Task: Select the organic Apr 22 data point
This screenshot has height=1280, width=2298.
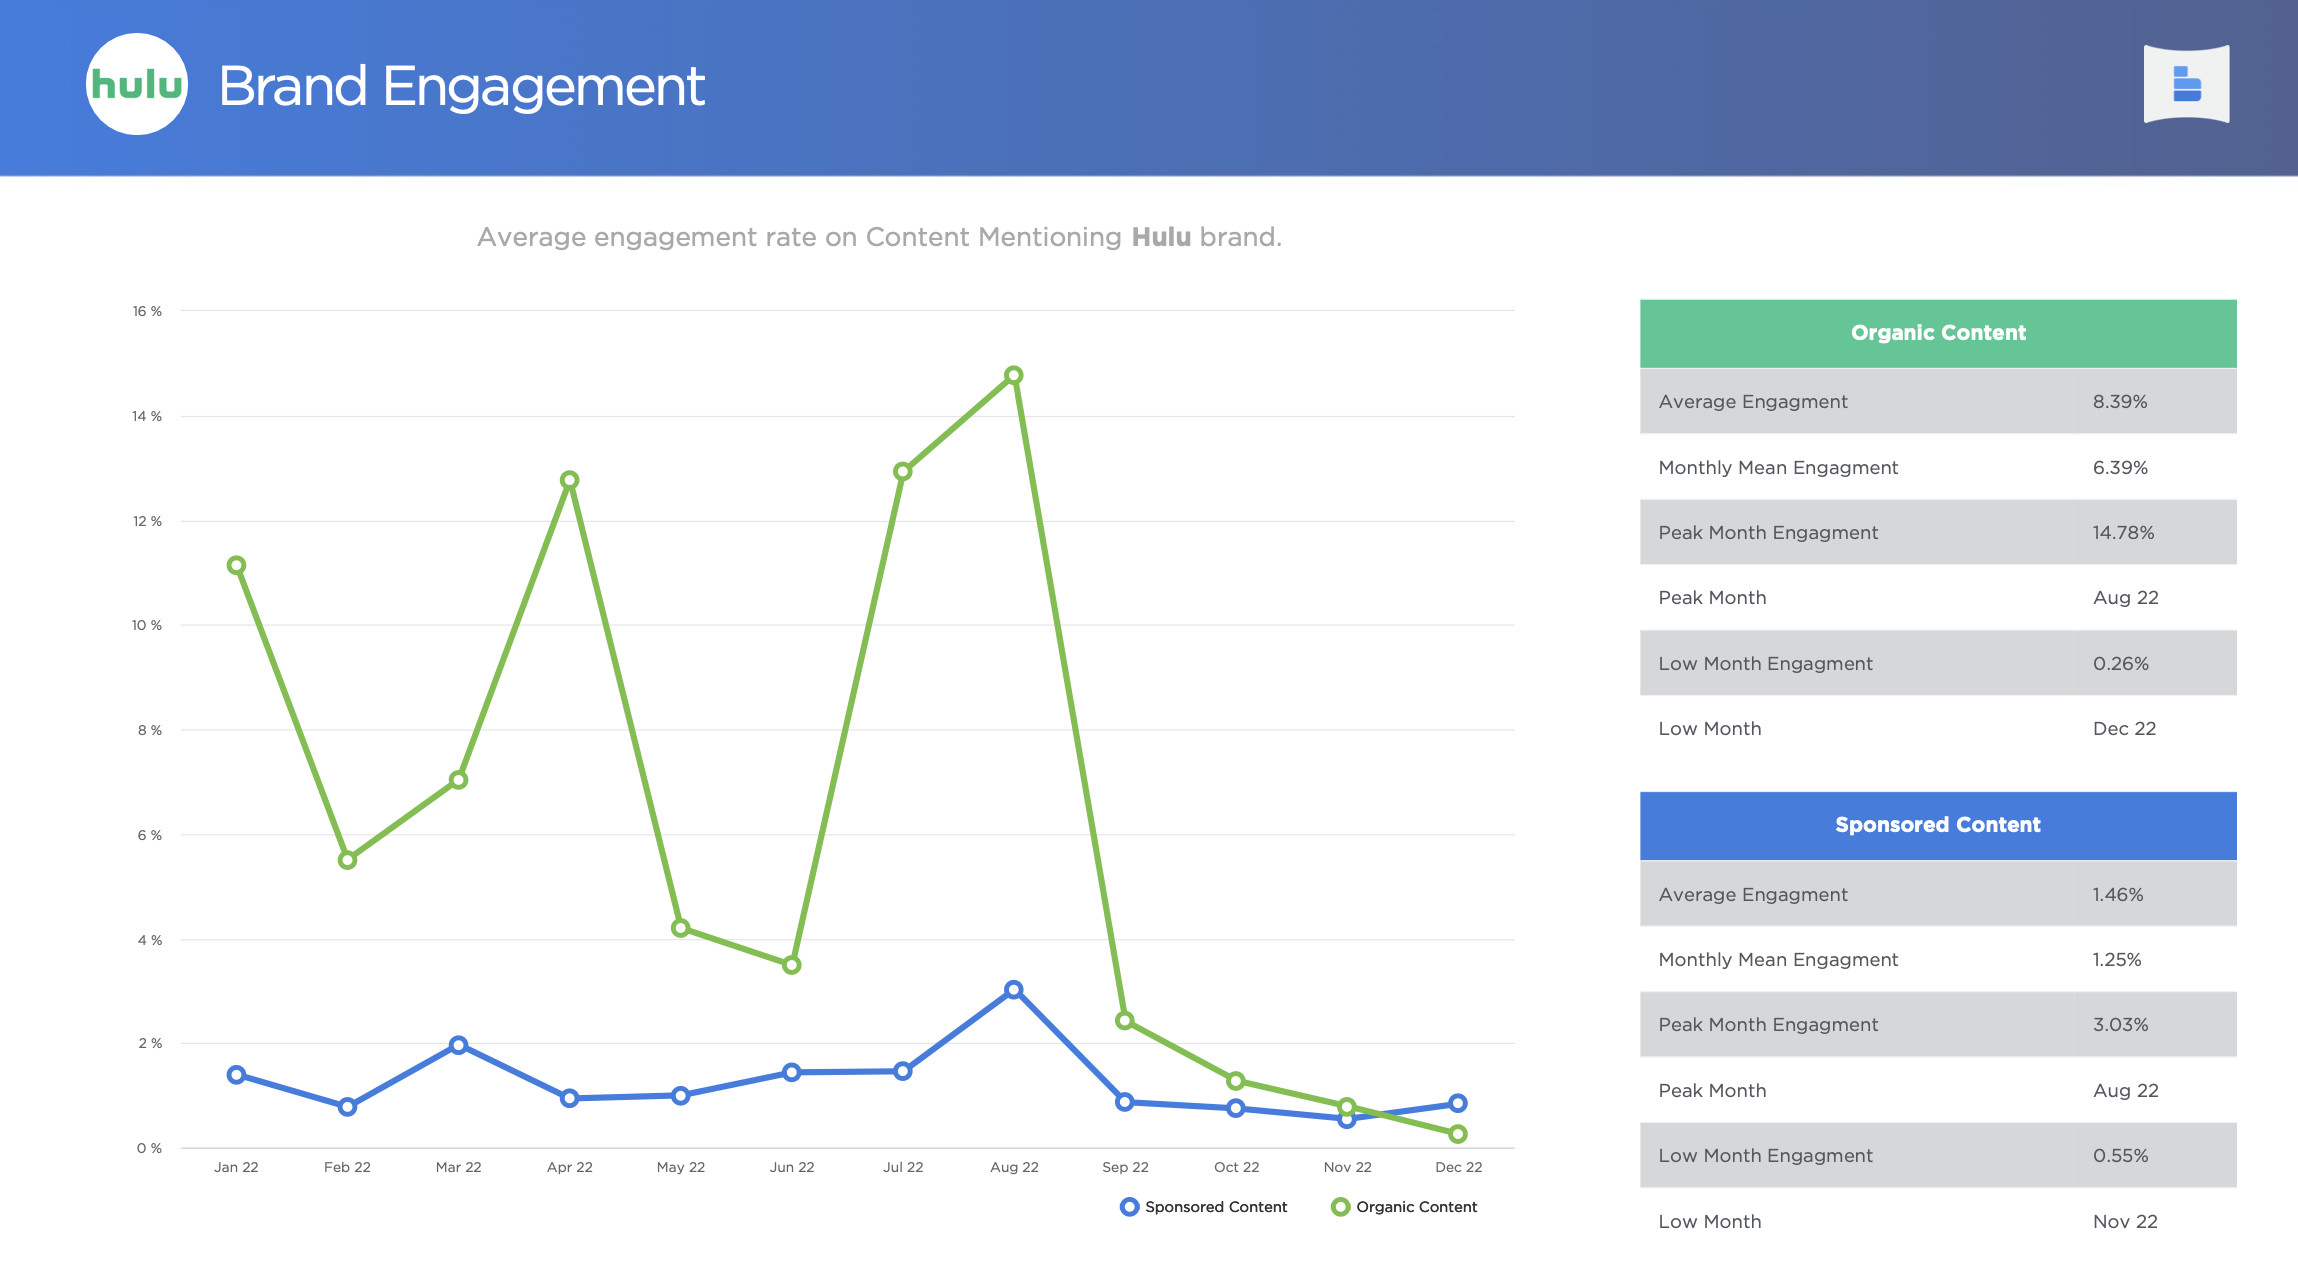Action: [x=569, y=480]
